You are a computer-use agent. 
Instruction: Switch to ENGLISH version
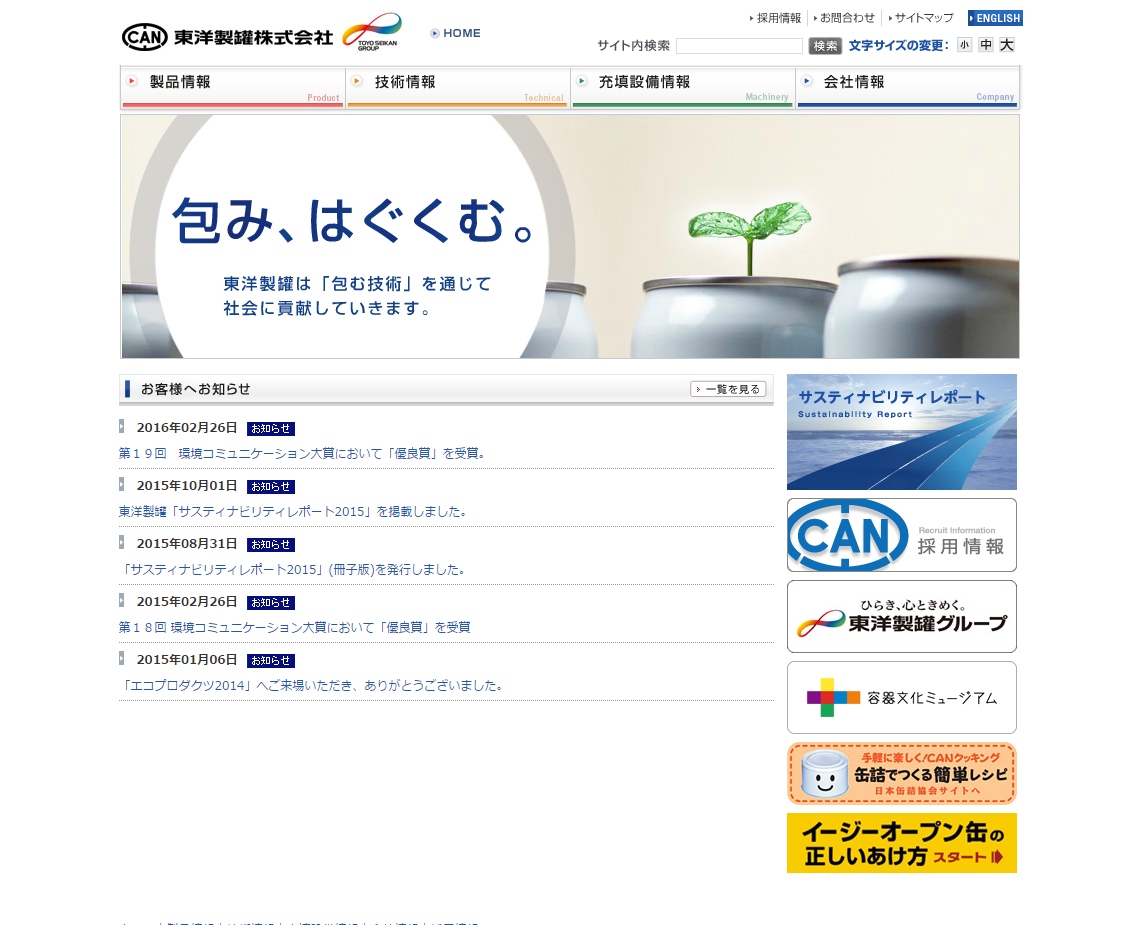click(995, 18)
